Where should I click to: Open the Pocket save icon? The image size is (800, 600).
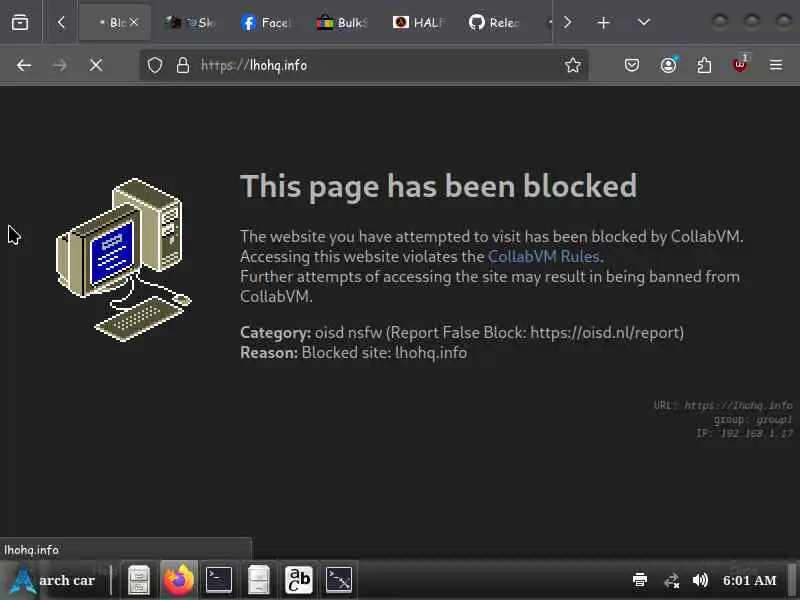632,65
